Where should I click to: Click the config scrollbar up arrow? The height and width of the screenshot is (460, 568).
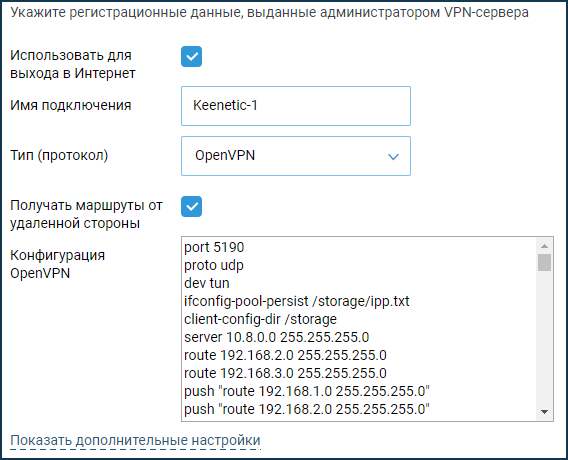pyautogui.click(x=544, y=246)
